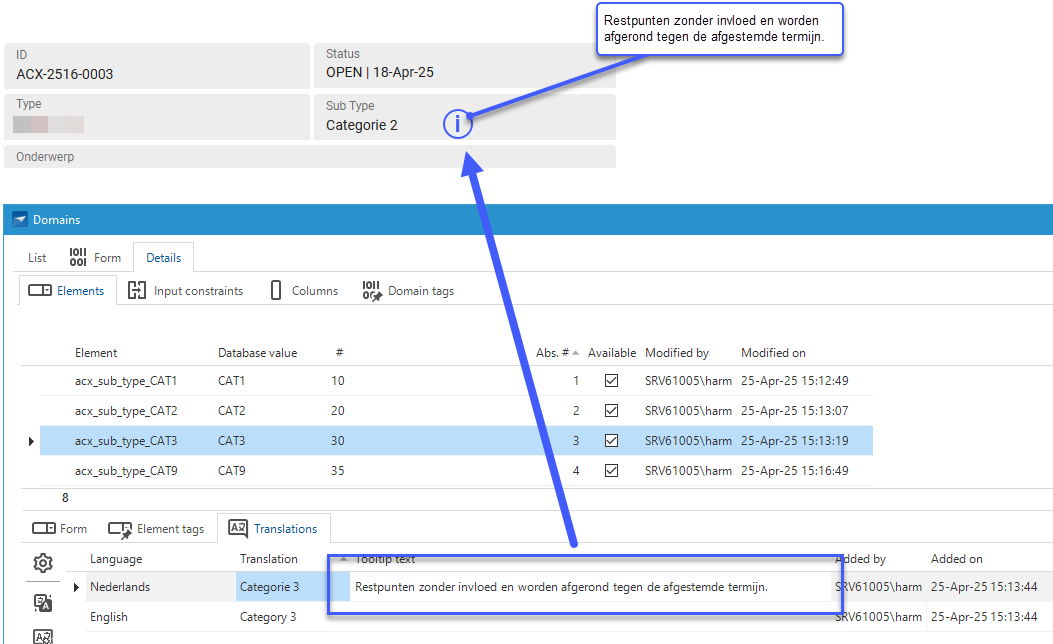Open the Input constraints tab
Viewport: 1053px width, 644px height.
[x=186, y=290]
